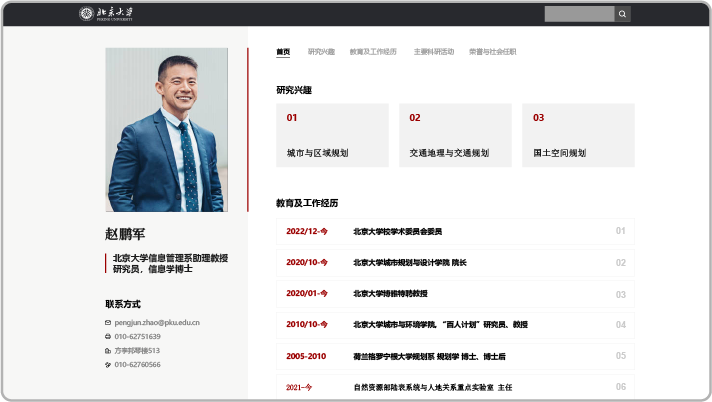Select the row 北京大学城市规划与设计学院 院长
Viewport: 712px width, 402px height.
(455, 263)
